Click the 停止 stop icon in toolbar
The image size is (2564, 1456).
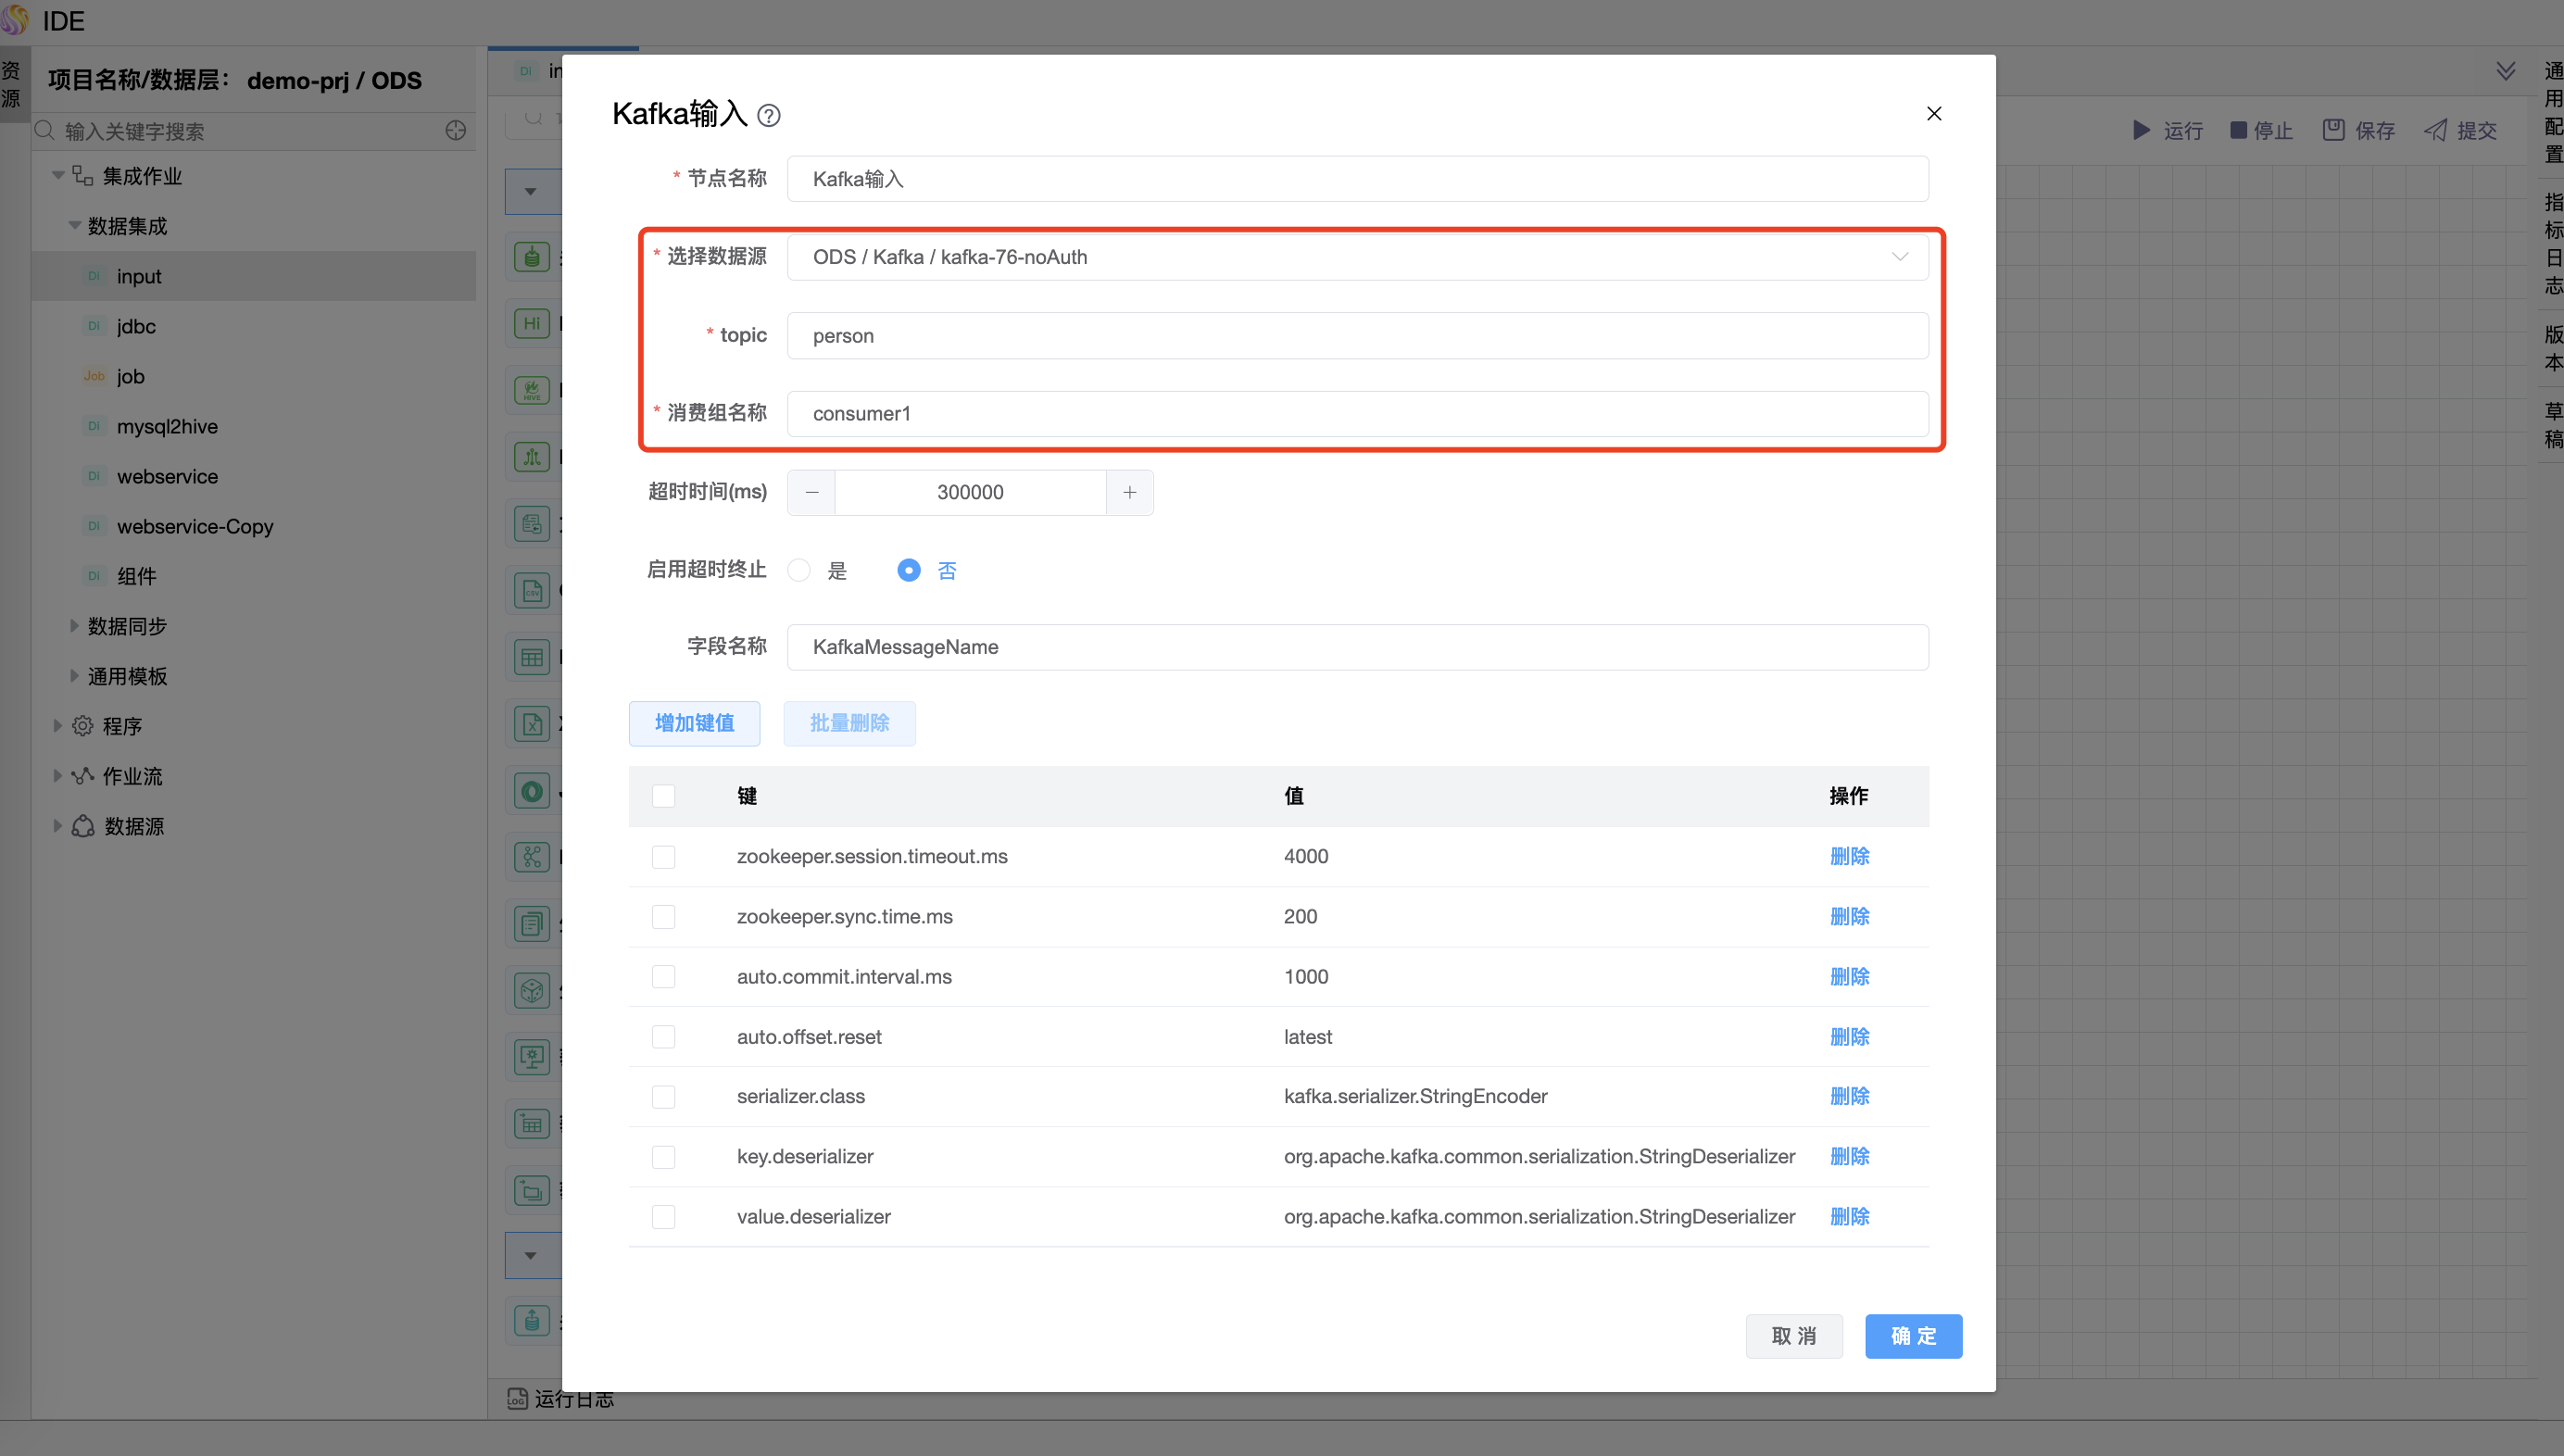2238,130
